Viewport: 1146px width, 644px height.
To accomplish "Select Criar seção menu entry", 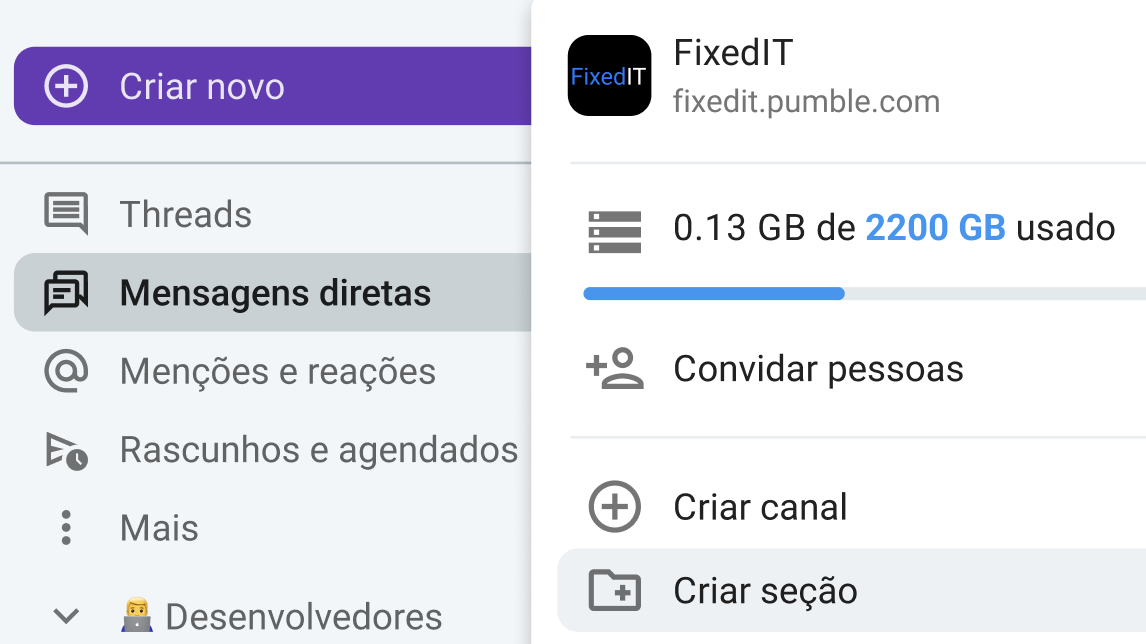I will coord(765,590).
